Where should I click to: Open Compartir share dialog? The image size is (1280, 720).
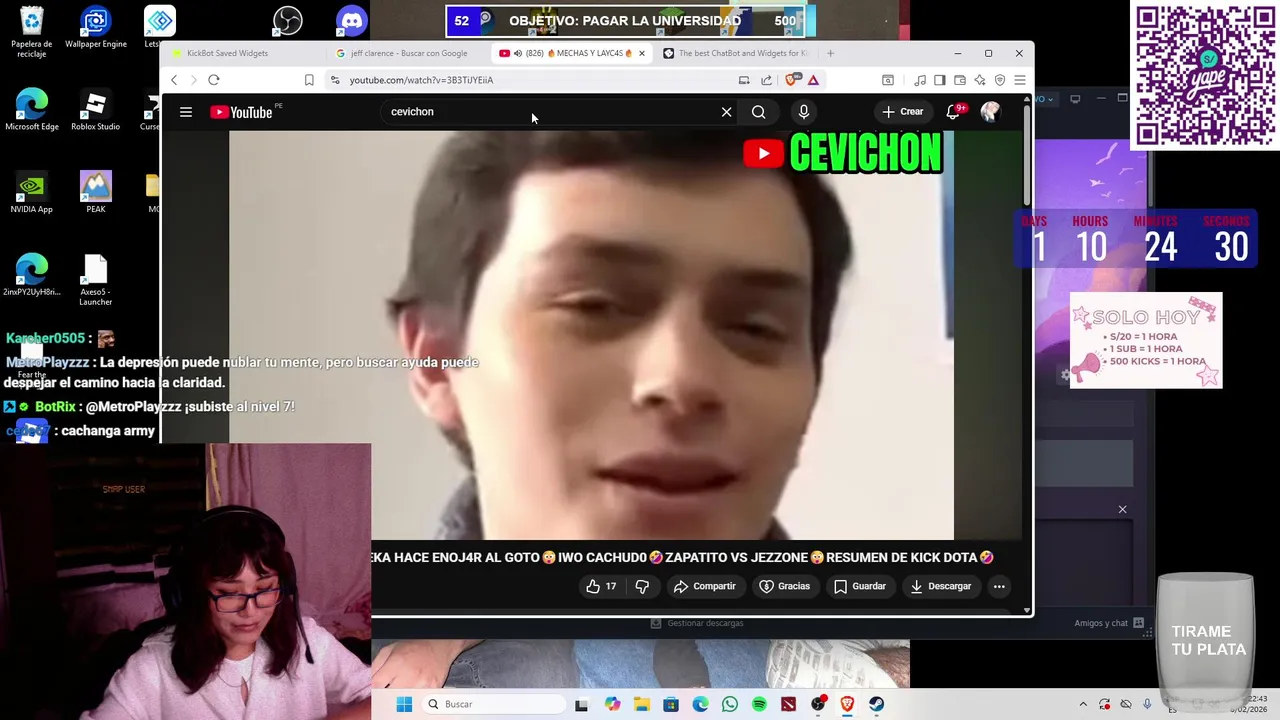[704, 586]
